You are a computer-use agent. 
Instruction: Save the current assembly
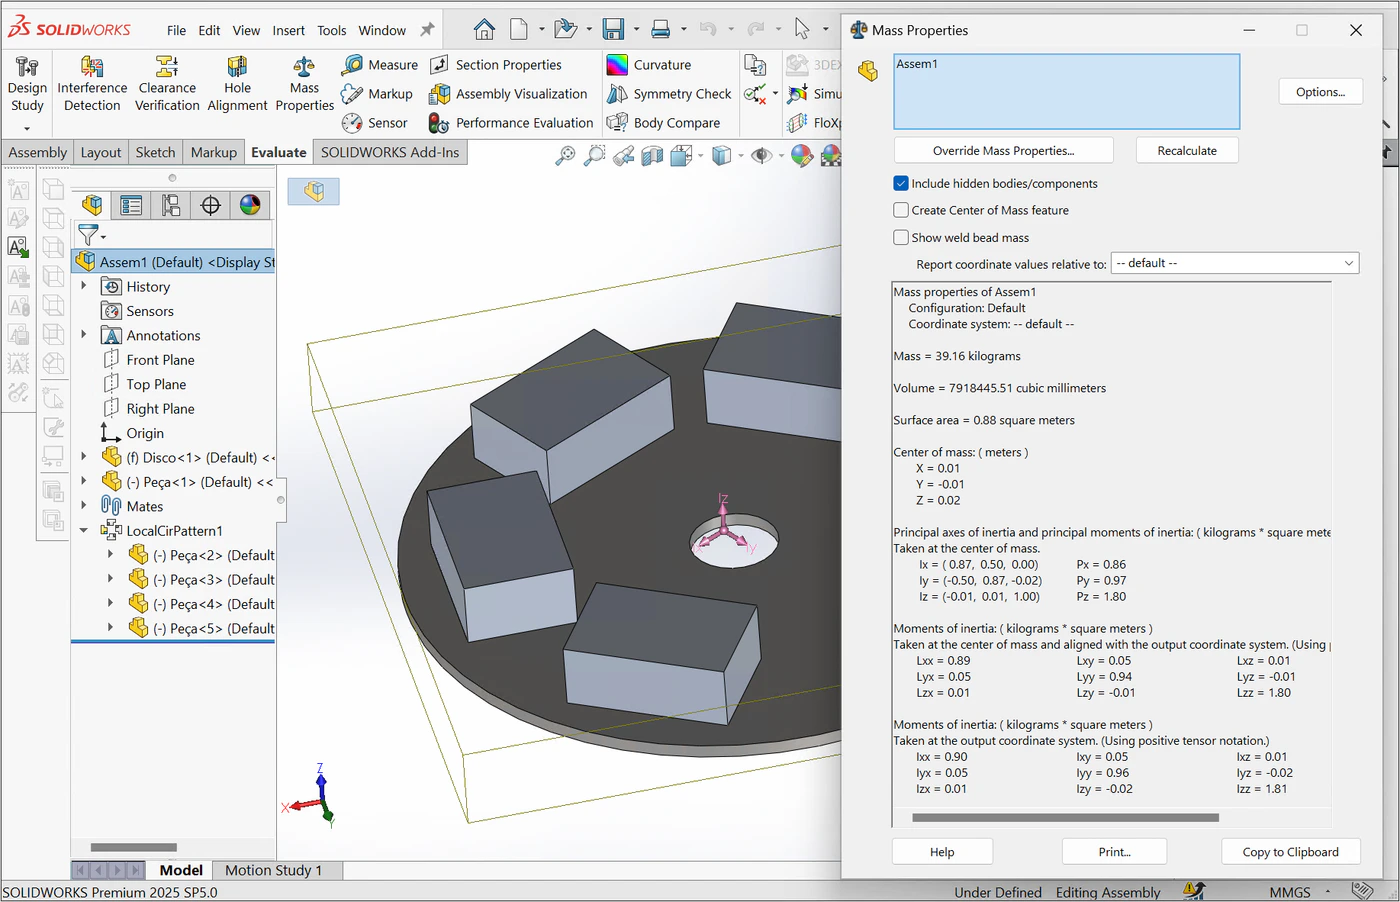613,29
